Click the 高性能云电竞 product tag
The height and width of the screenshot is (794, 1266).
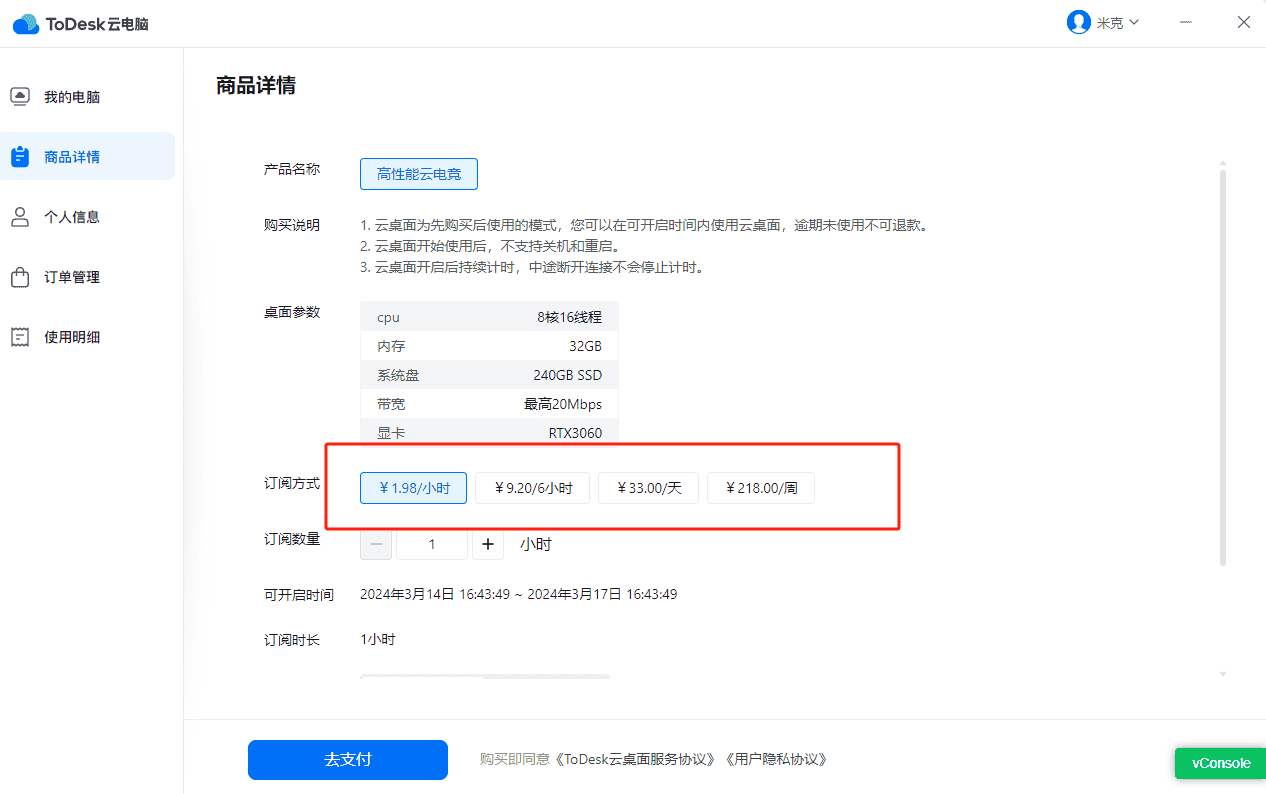[418, 173]
